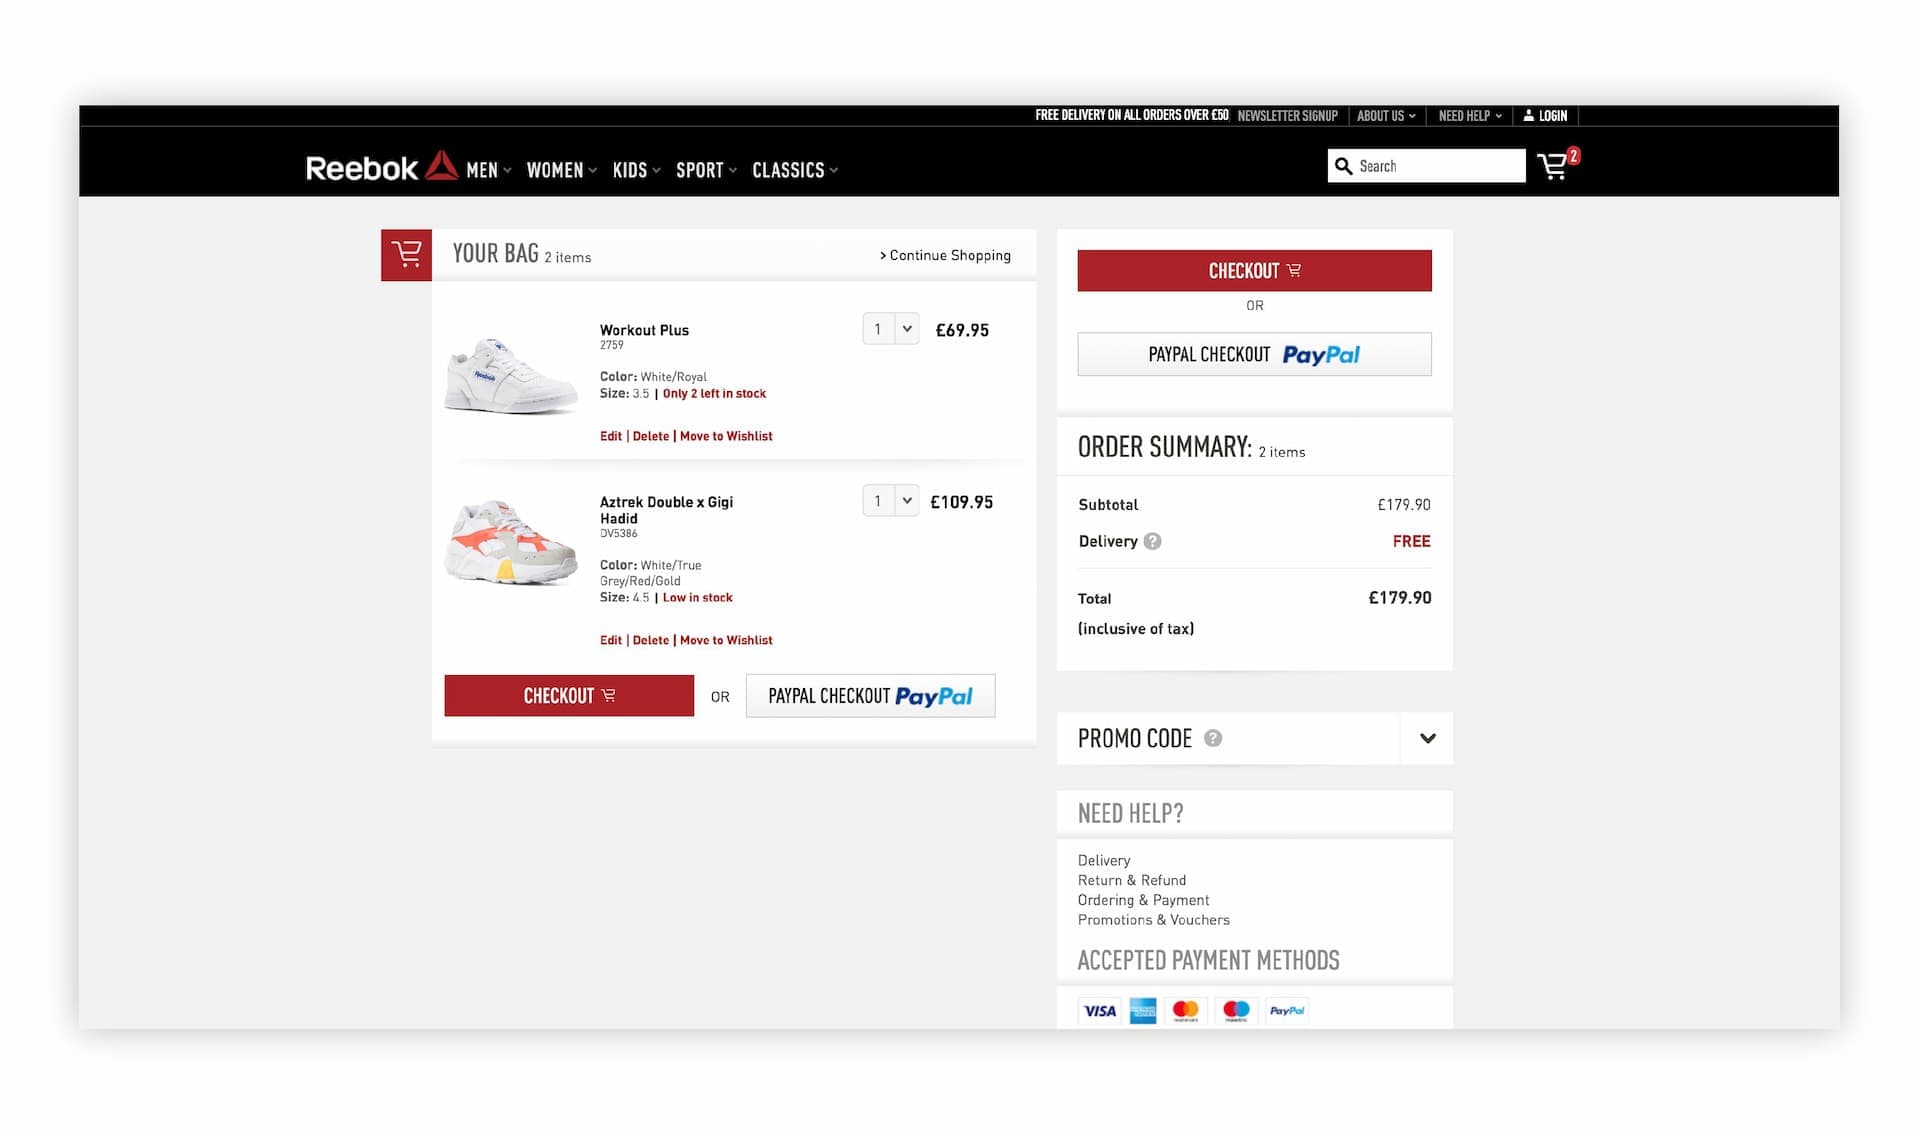Click the Visa payment icon
1920x1134 pixels.
1100,1011
